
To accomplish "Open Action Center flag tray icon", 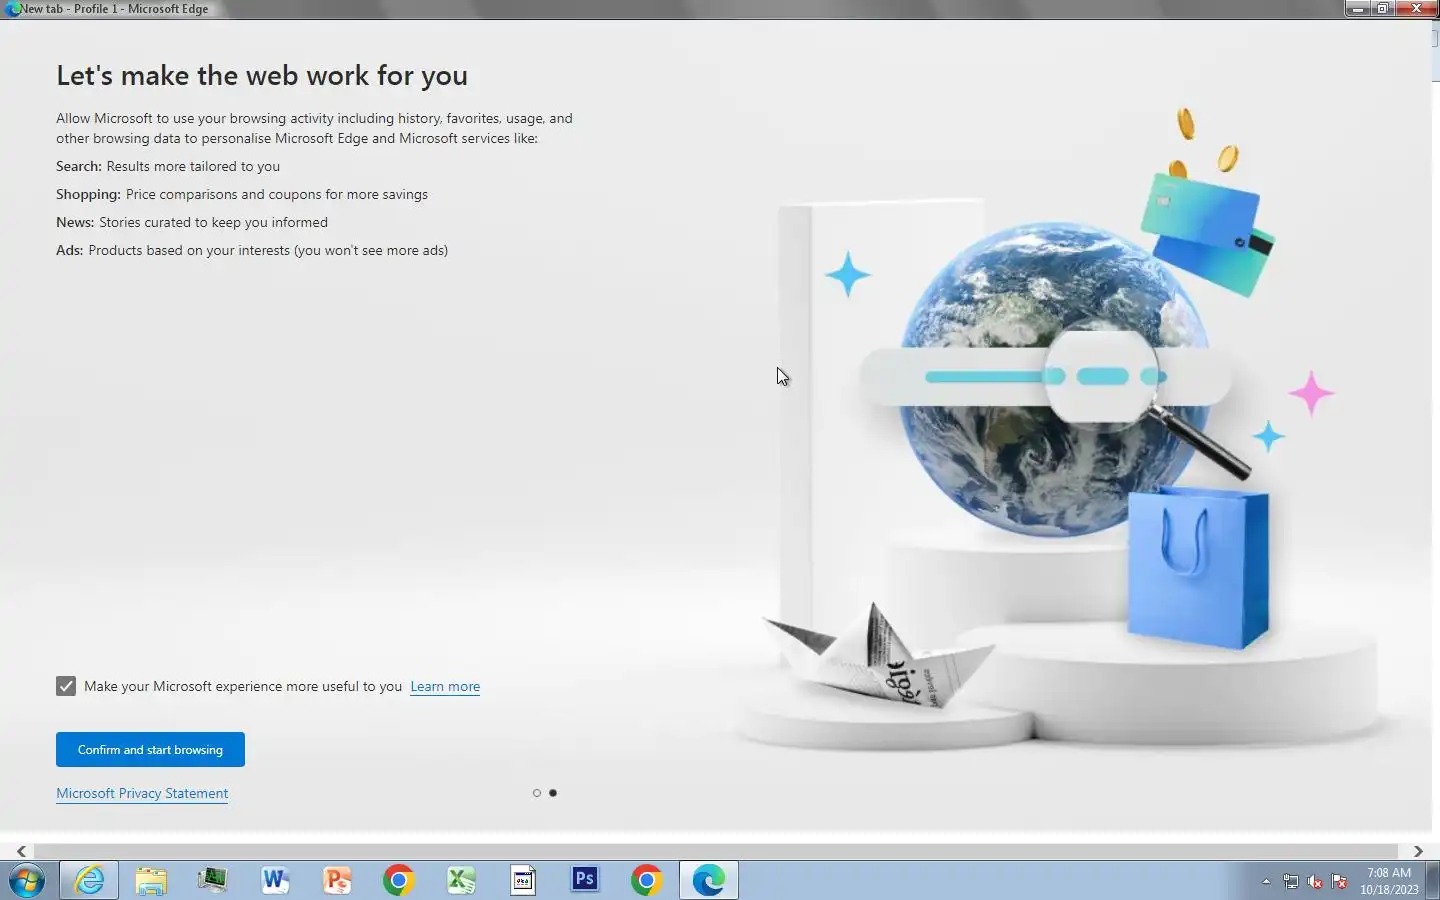I will (x=1339, y=882).
